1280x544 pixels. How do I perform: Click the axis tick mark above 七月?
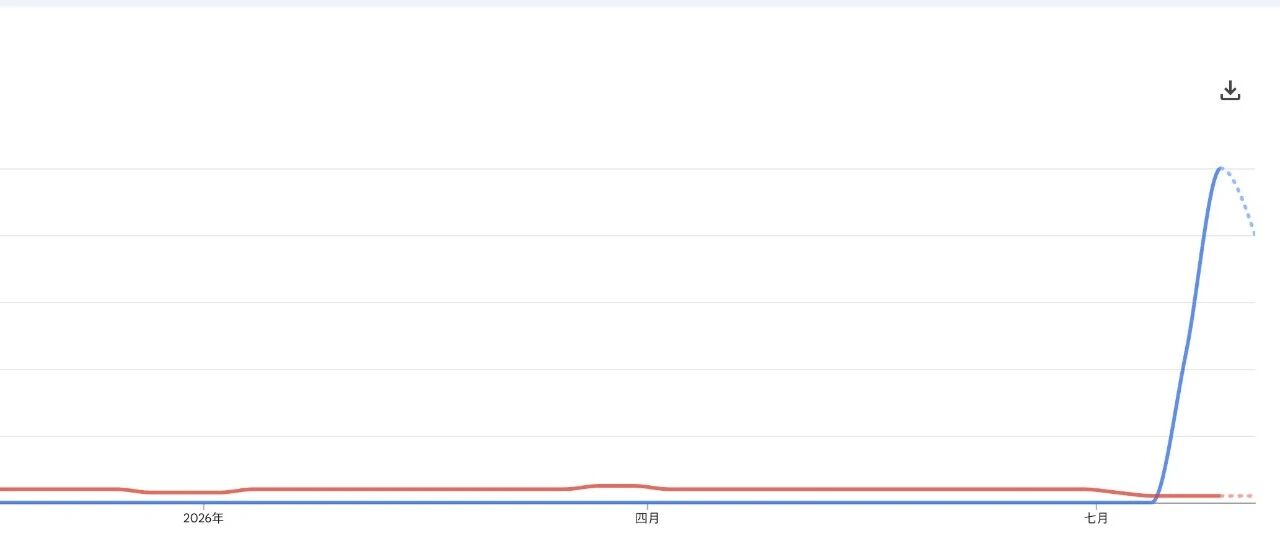[1097, 506]
